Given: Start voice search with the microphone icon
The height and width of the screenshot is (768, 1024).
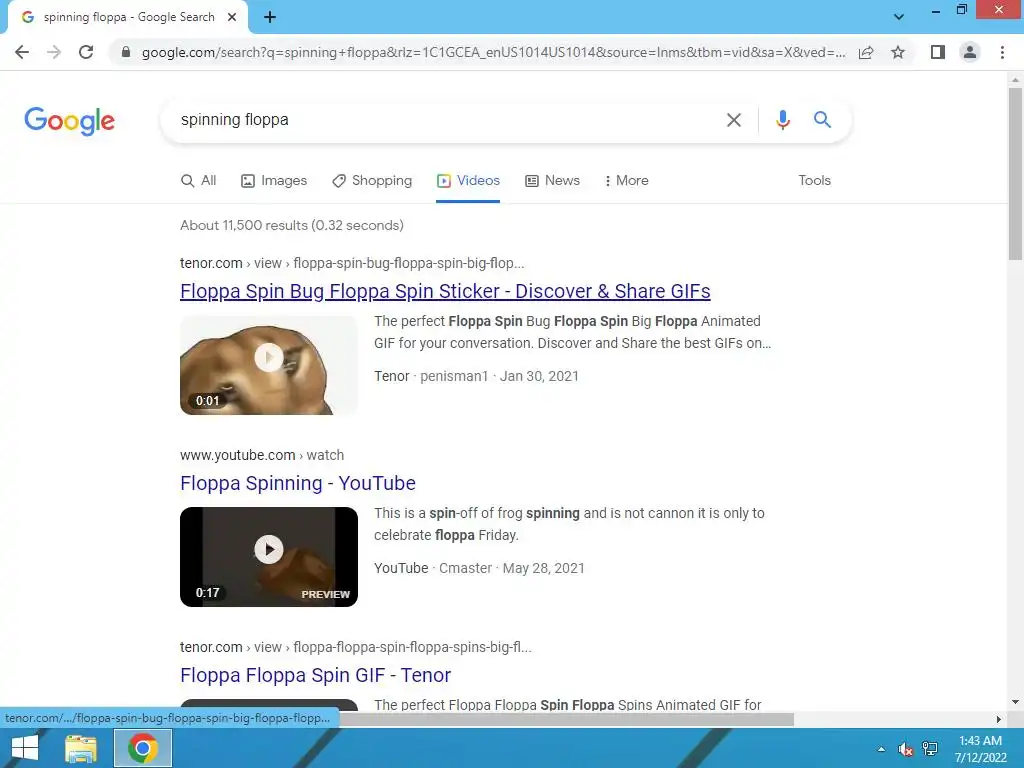Looking at the screenshot, I should tap(783, 120).
